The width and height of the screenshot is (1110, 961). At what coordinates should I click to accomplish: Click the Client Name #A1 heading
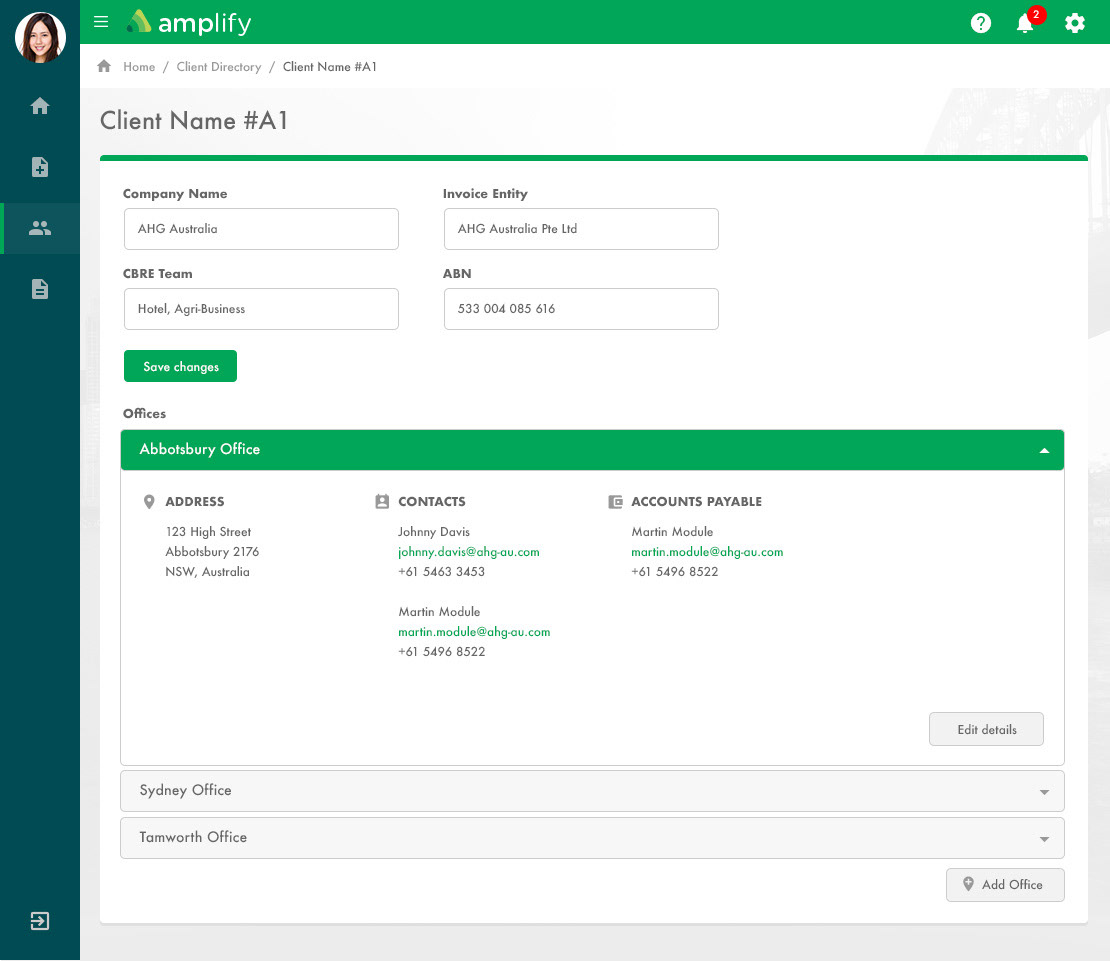click(194, 120)
